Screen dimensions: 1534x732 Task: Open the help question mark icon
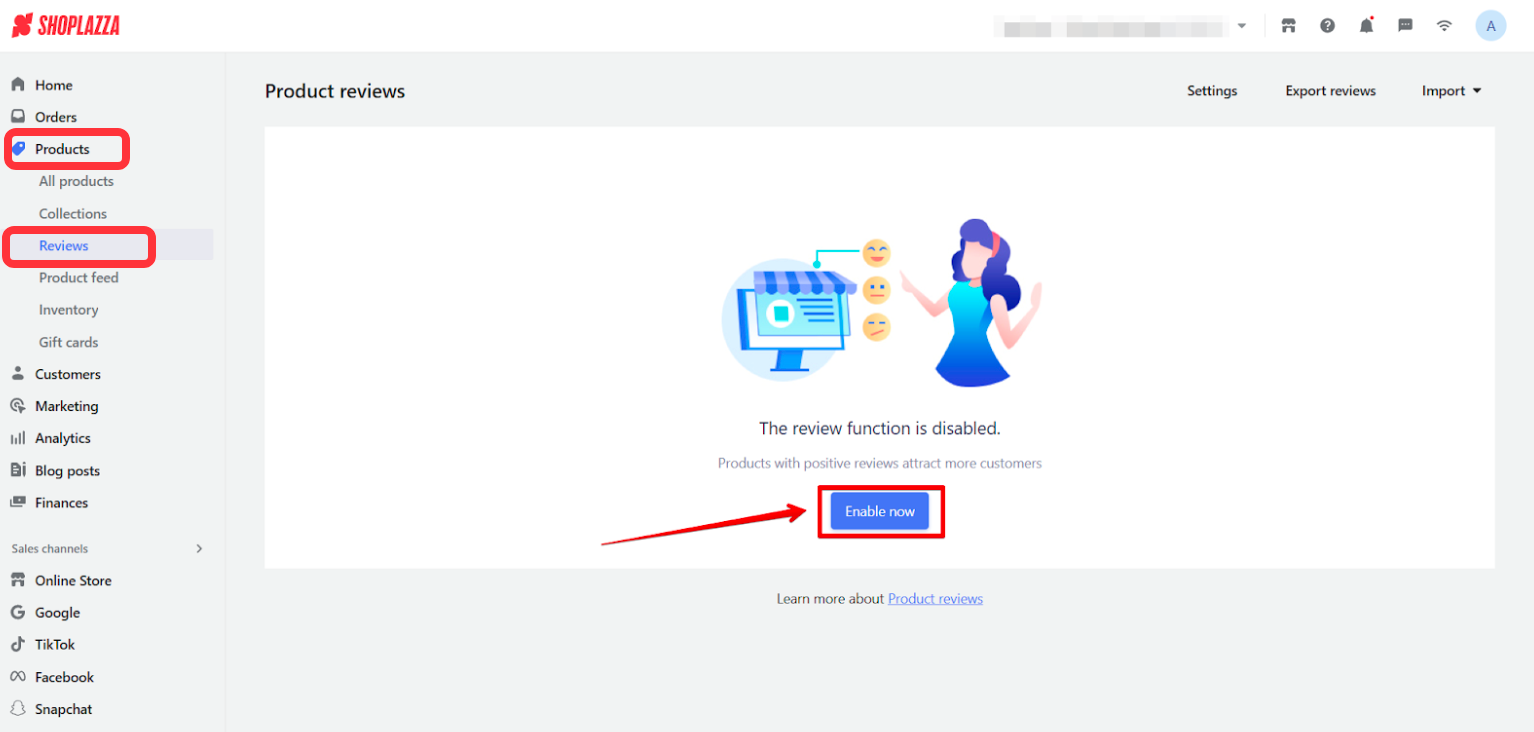[x=1327, y=26]
